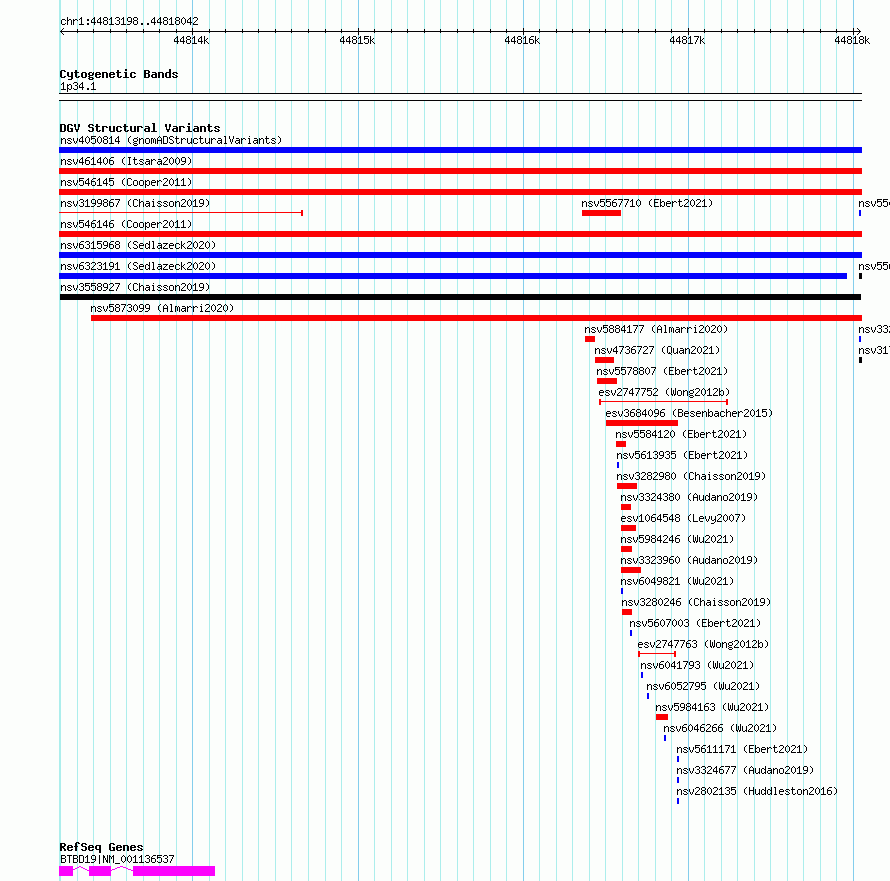Select esv3684096 (Besenbacher2015) label
Image resolution: width=890 pixels, height=881 pixels.
[x=689, y=413]
